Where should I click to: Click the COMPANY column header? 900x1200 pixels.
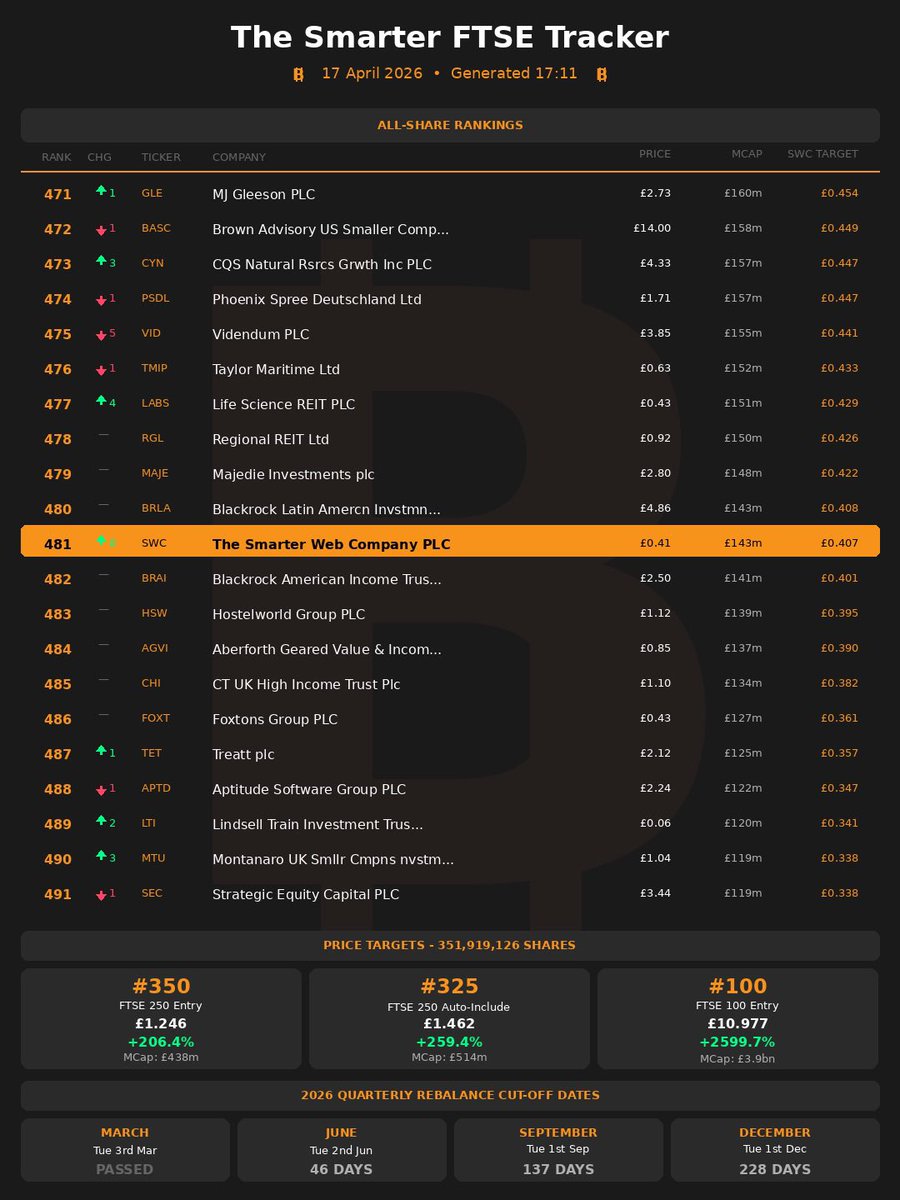point(239,157)
